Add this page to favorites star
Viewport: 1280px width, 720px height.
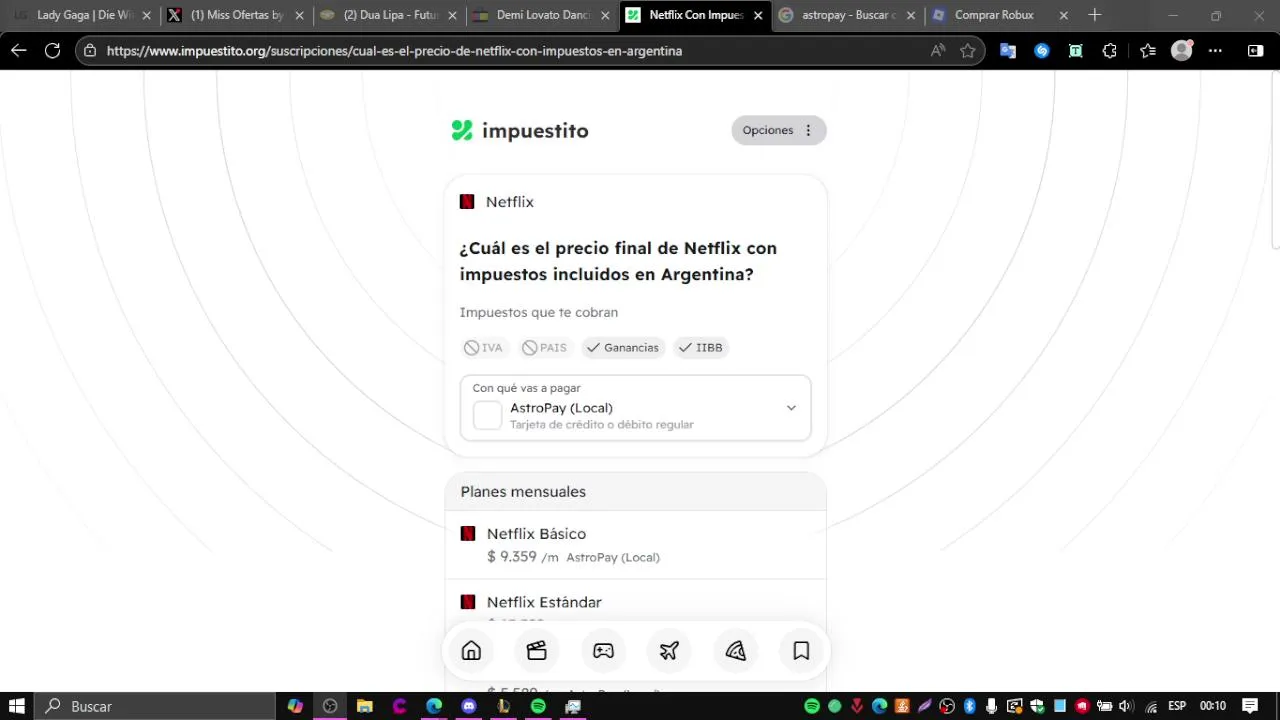967,50
